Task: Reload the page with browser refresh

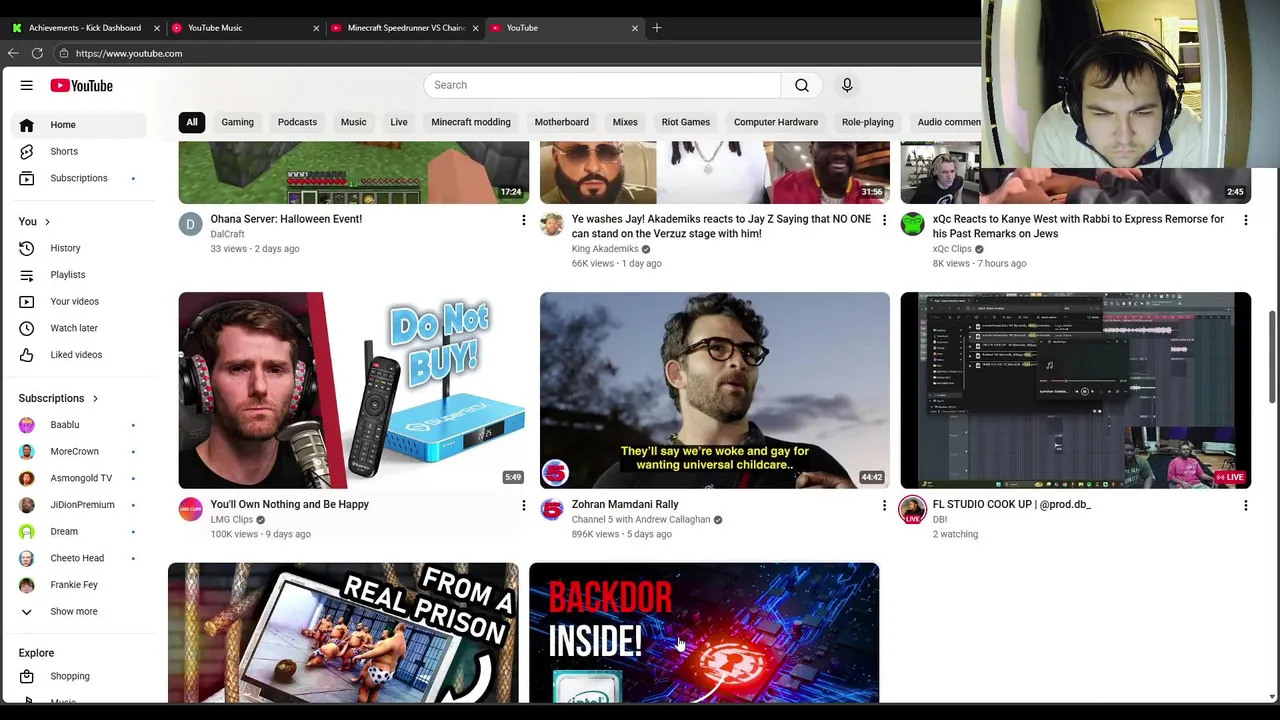Action: (37, 53)
